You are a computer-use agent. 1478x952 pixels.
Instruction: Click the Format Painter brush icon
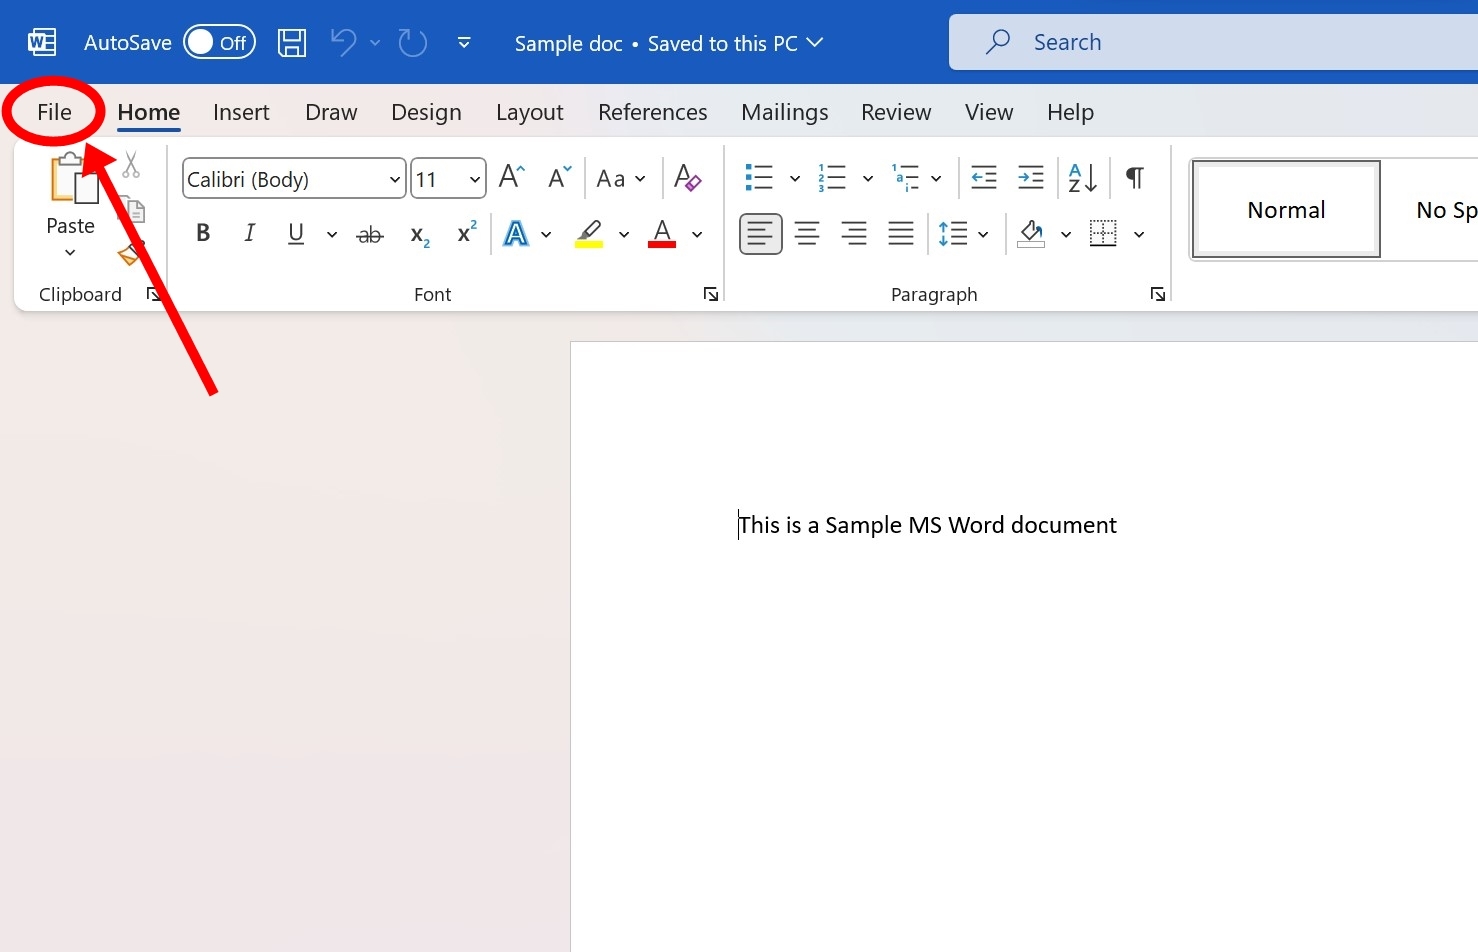click(x=131, y=253)
